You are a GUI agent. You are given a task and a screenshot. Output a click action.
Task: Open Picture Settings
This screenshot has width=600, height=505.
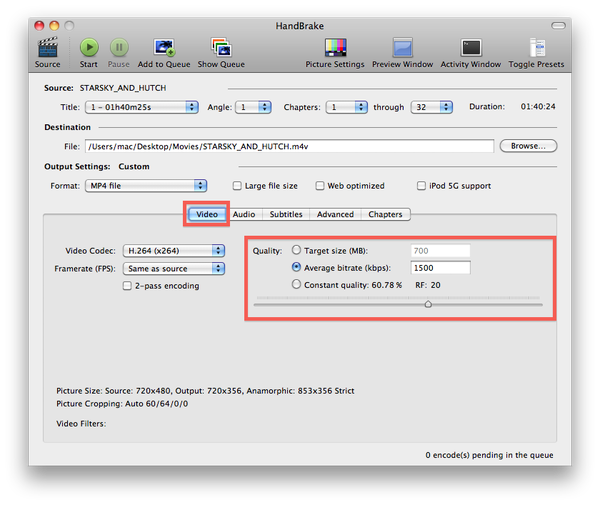(335, 47)
